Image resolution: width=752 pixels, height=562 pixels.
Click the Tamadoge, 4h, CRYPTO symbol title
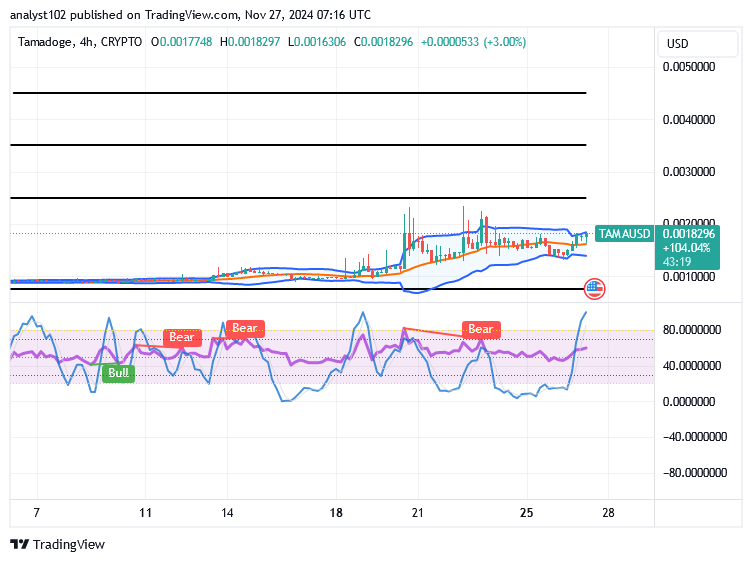[80, 42]
